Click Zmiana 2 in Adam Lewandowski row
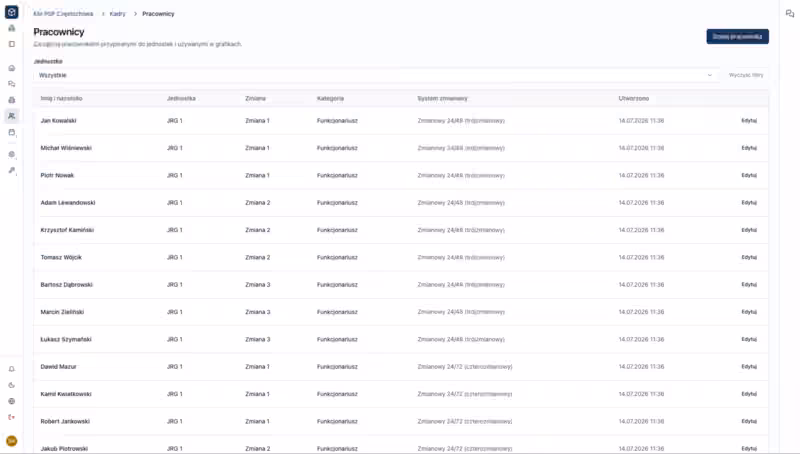 tap(258, 203)
